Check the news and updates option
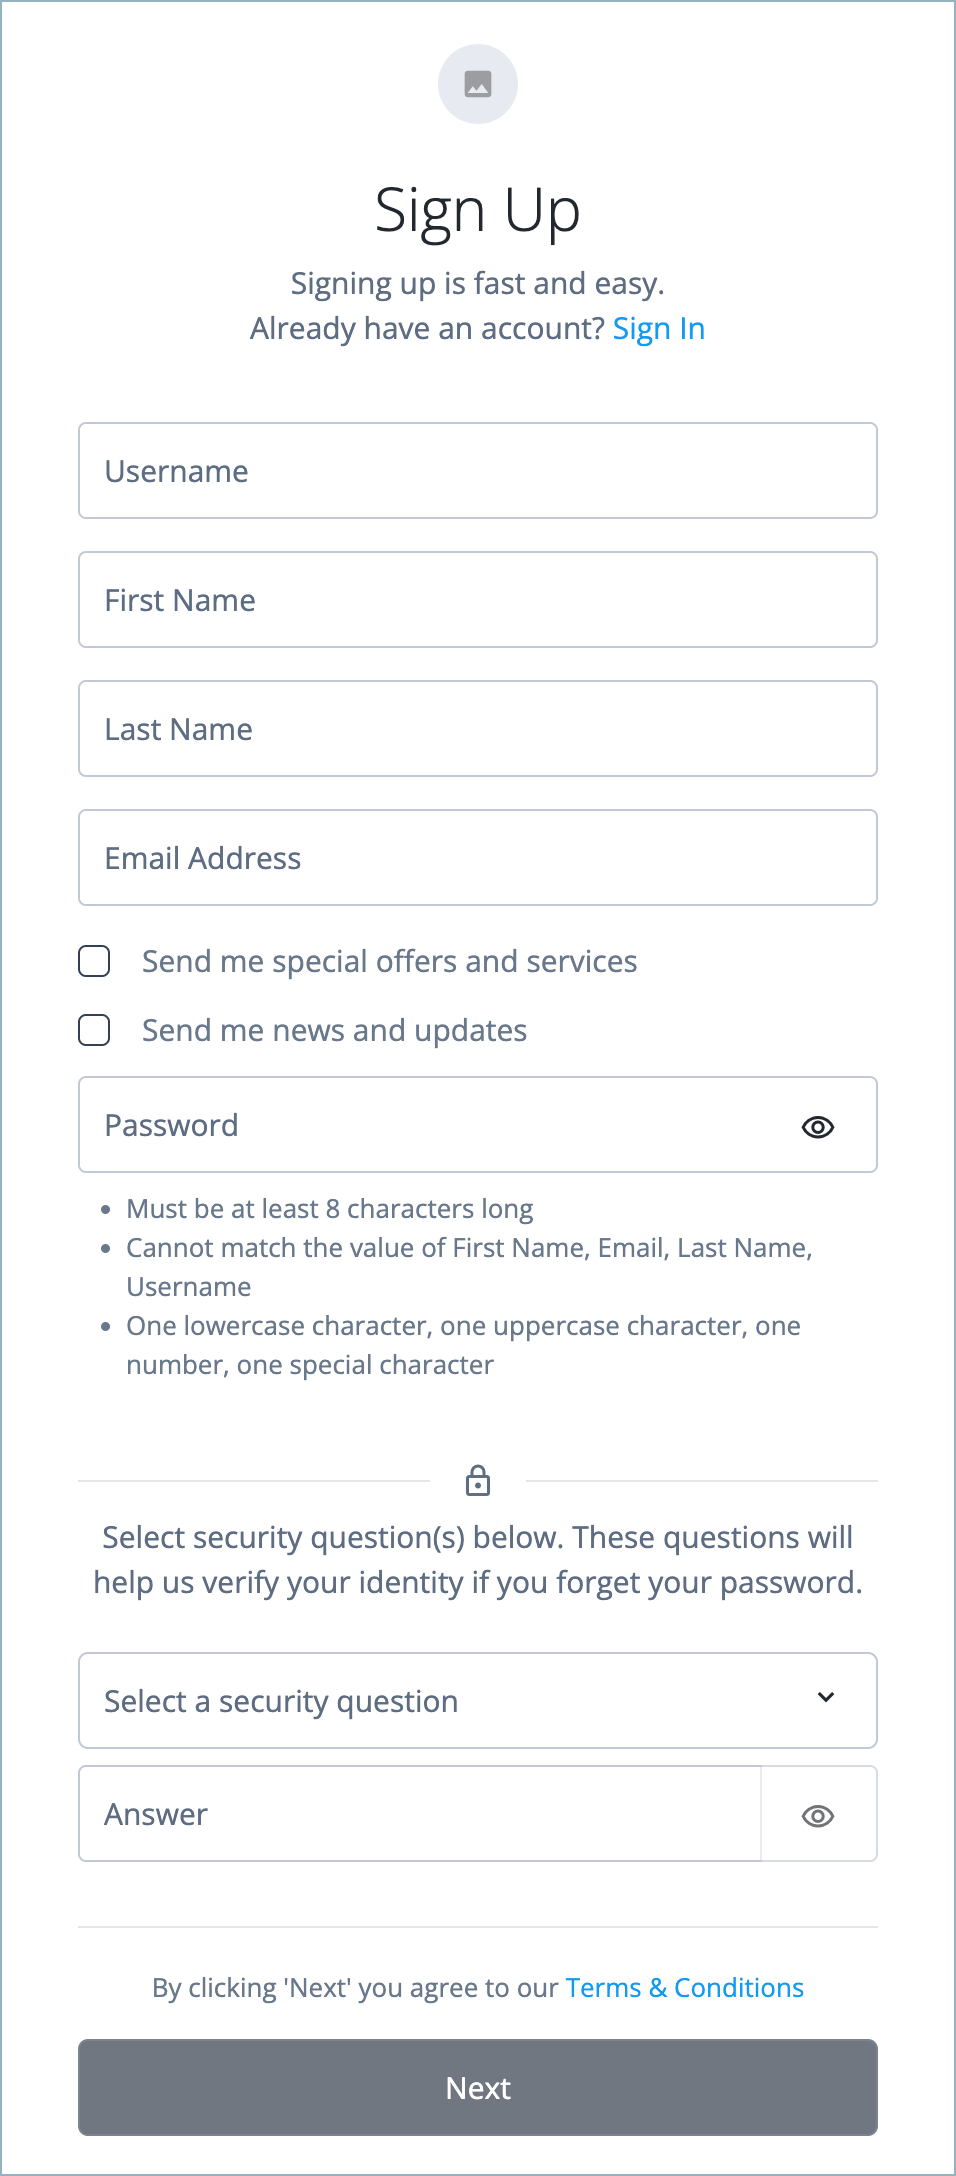 click(x=94, y=1030)
